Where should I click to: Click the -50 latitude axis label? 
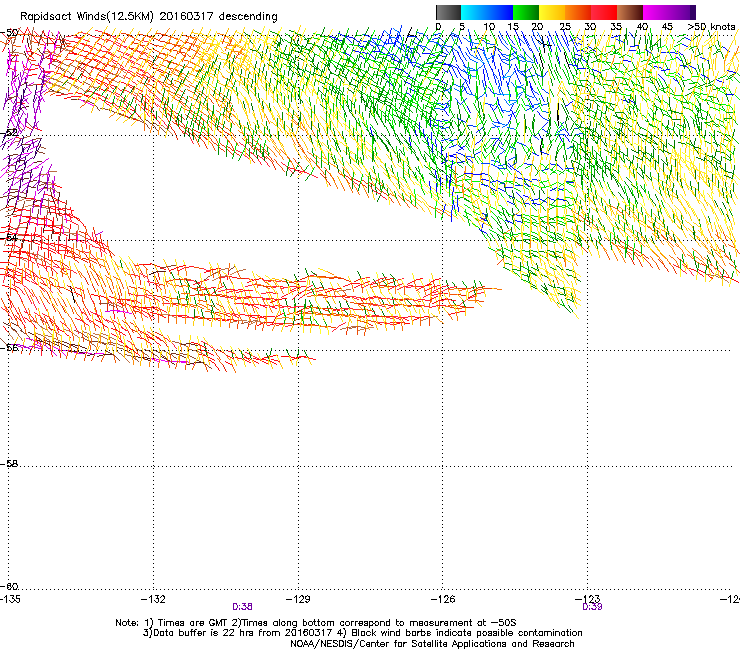click(x=9, y=33)
